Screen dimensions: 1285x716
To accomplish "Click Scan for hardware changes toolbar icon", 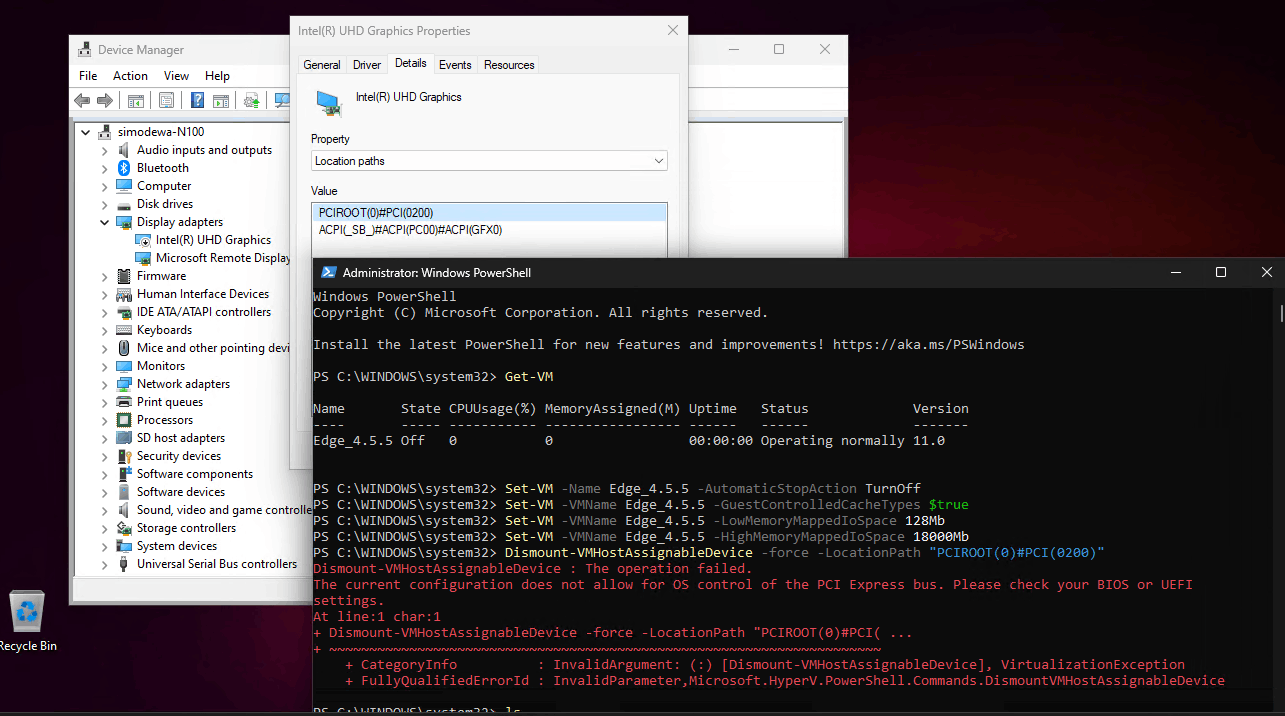I will tap(282, 101).
